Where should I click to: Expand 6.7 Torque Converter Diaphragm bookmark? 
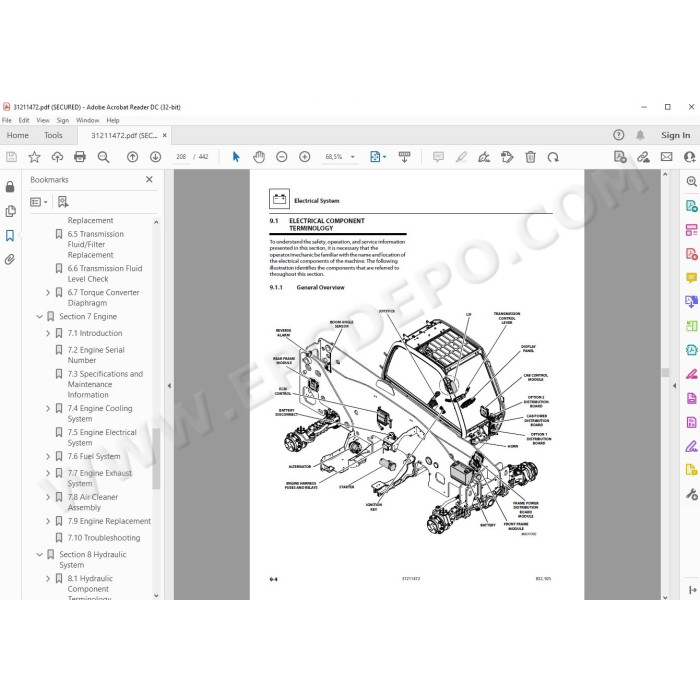(48, 292)
